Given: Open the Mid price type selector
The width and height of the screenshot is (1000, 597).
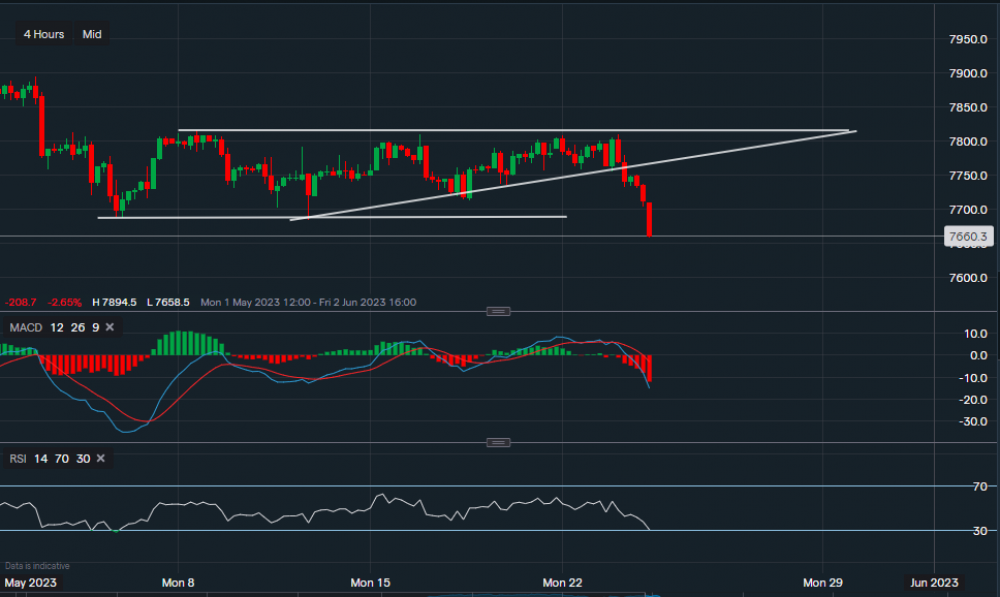Looking at the screenshot, I should click(92, 34).
